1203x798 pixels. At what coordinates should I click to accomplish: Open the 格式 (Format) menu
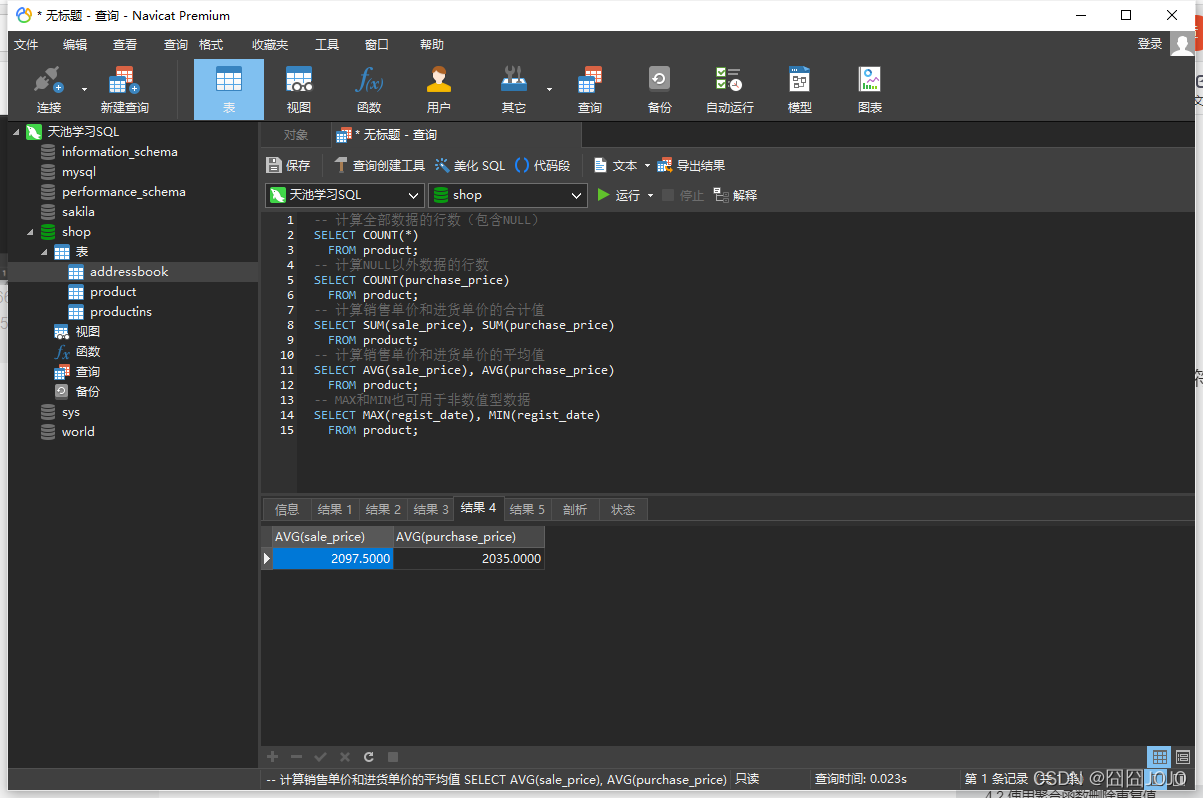(x=211, y=45)
